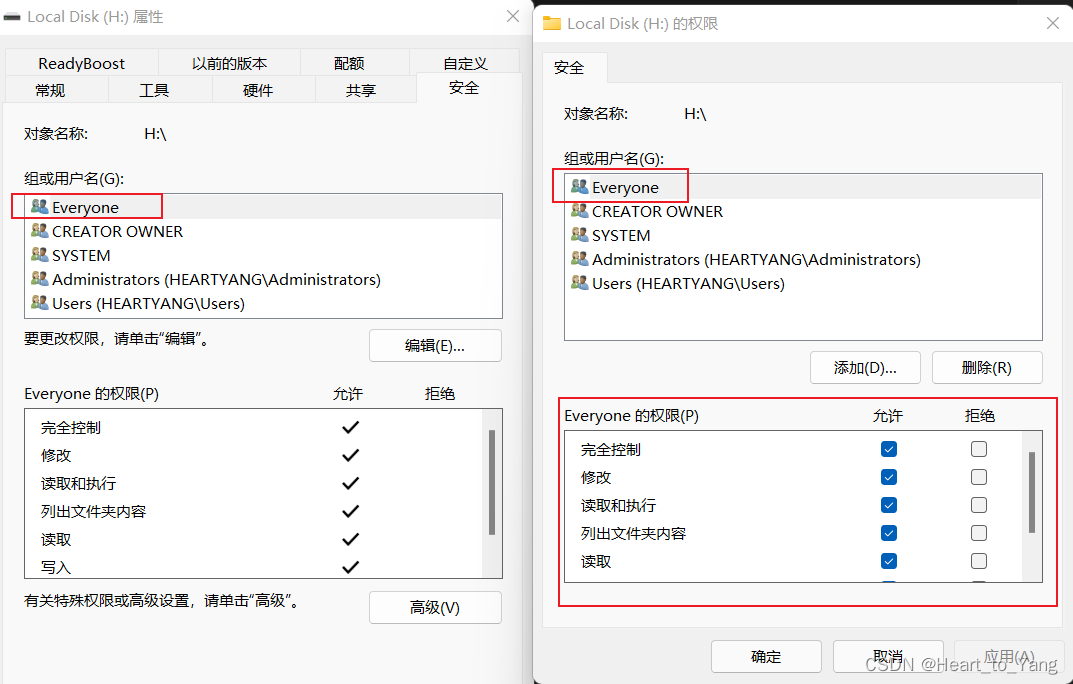The width and height of the screenshot is (1073, 684).
Task: Enable the 拒绝 checkbox for 完全控制
Action: pyautogui.click(x=978, y=449)
